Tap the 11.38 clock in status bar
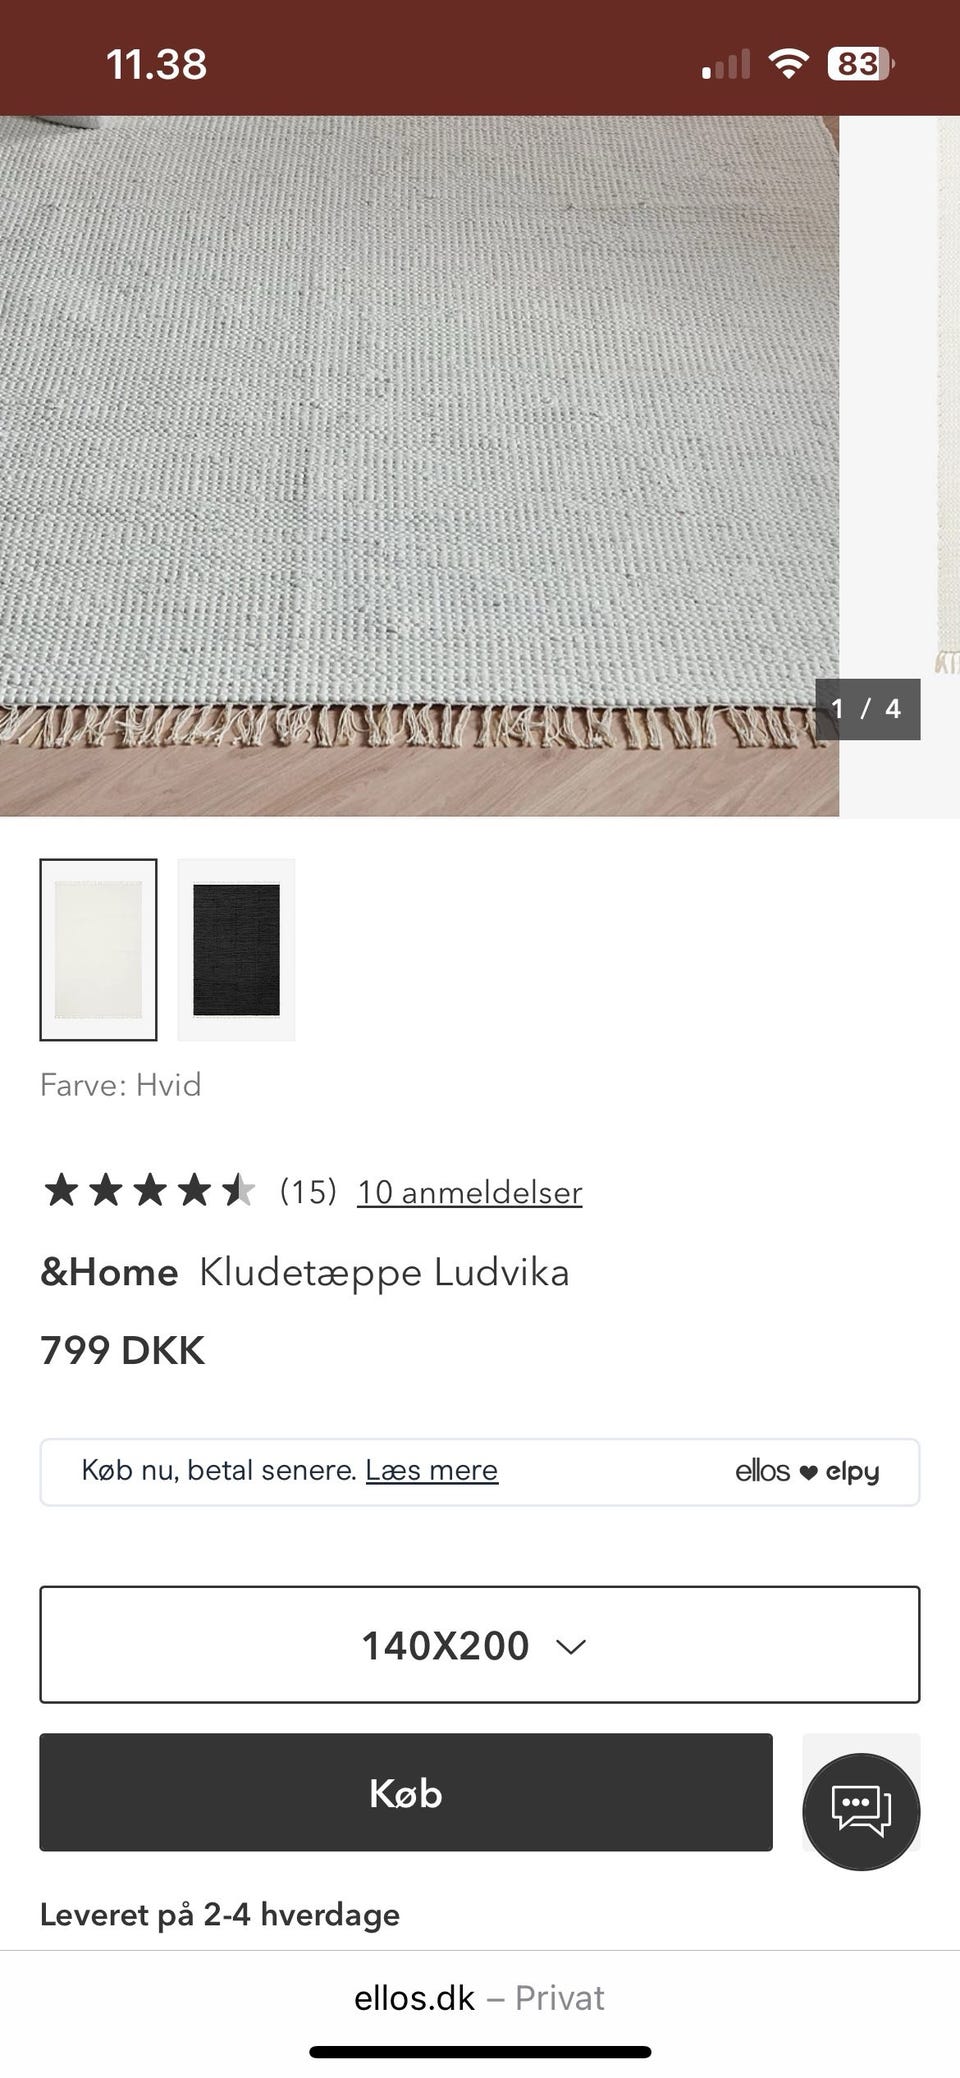This screenshot has height=2078, width=960. coord(157,65)
